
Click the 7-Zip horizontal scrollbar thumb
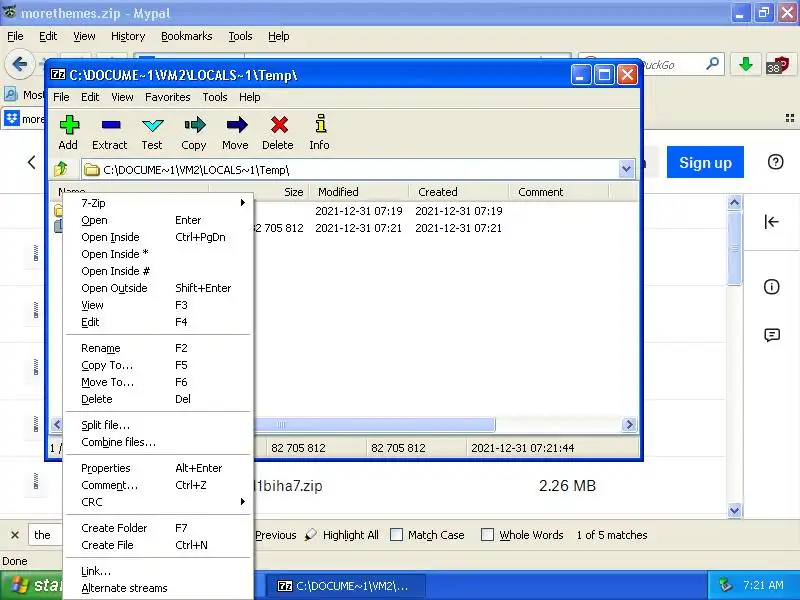click(374, 424)
